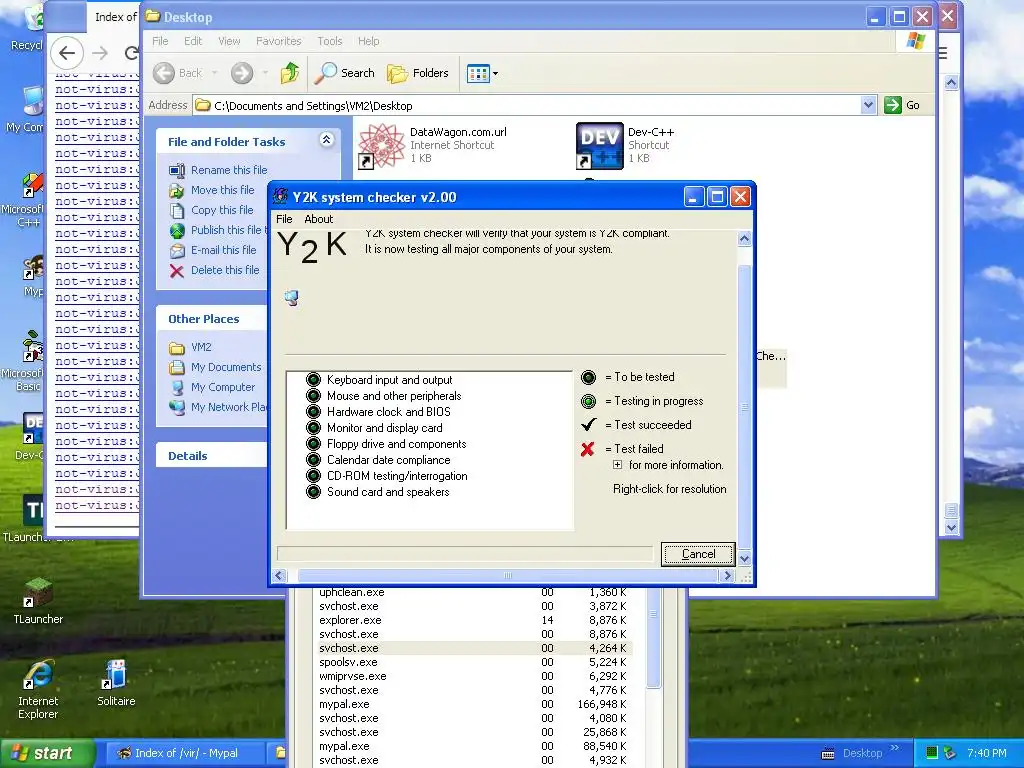Select the Sound card and speakers test icon

pyautogui.click(x=313, y=492)
